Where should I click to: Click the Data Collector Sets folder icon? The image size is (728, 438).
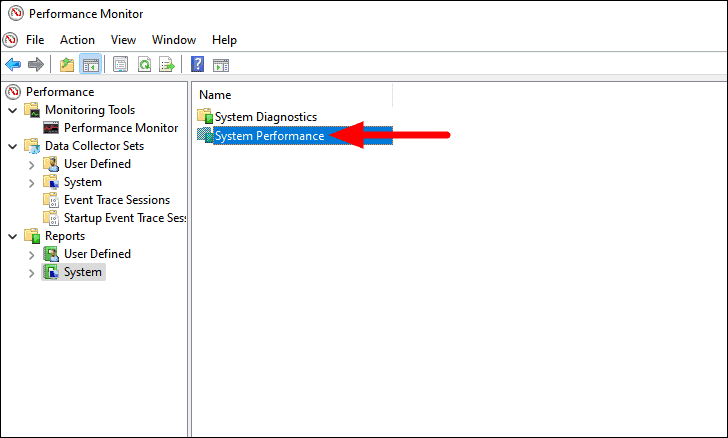[x=32, y=146]
